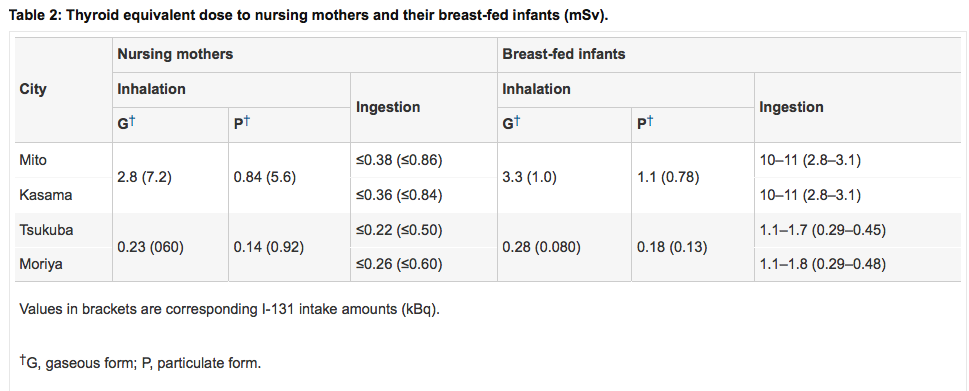Viewport: 969px width, 391px height.
Task: Click the I-131 intake amounts footnote text
Action: [229, 309]
